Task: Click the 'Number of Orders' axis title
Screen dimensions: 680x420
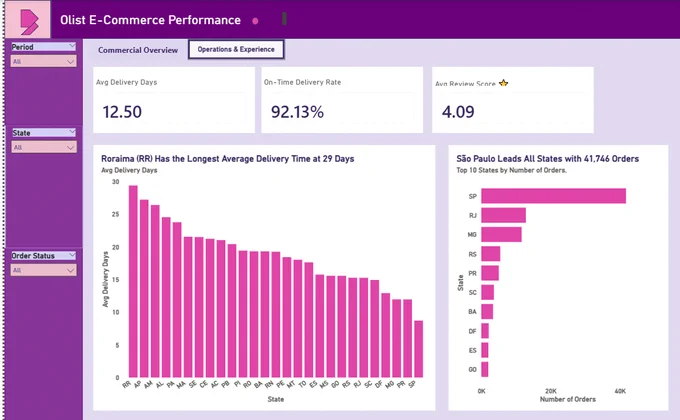Action: point(568,399)
